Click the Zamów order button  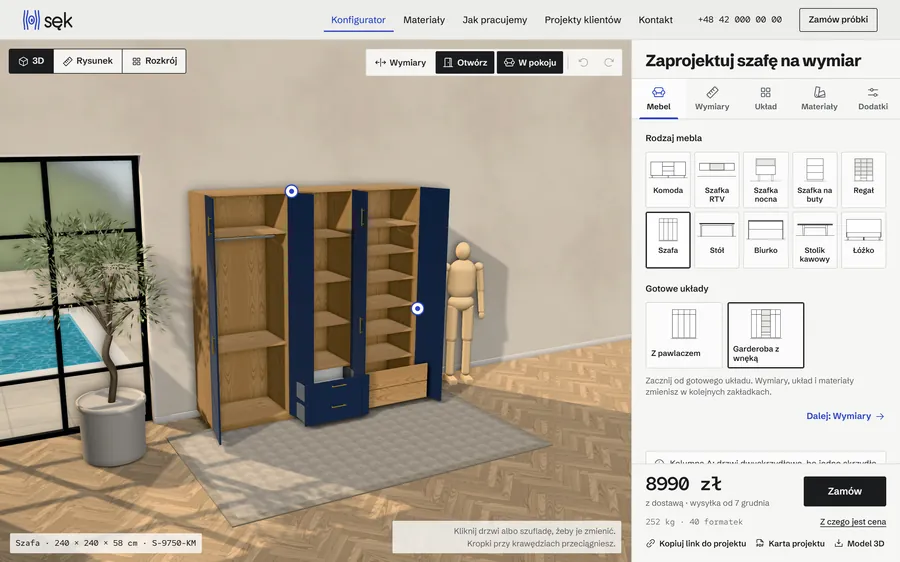click(844, 491)
